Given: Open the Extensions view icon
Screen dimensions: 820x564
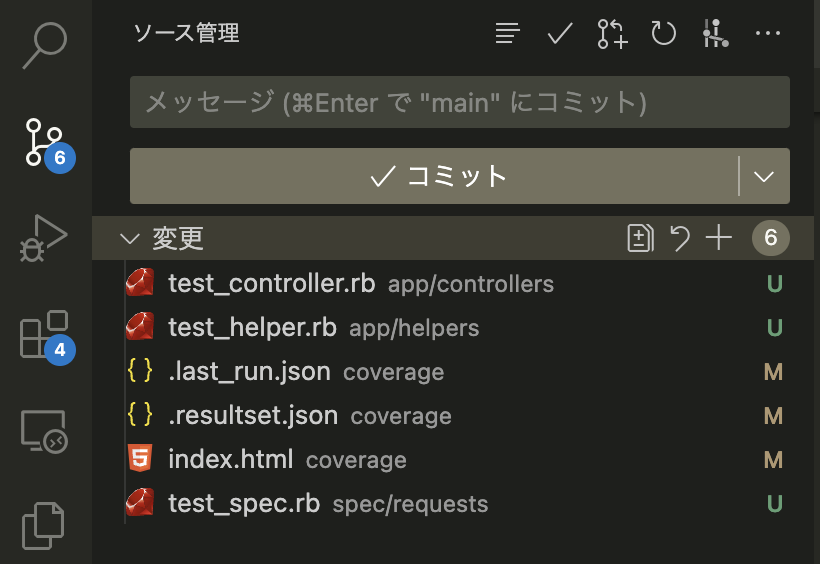Looking at the screenshot, I should point(45,335).
